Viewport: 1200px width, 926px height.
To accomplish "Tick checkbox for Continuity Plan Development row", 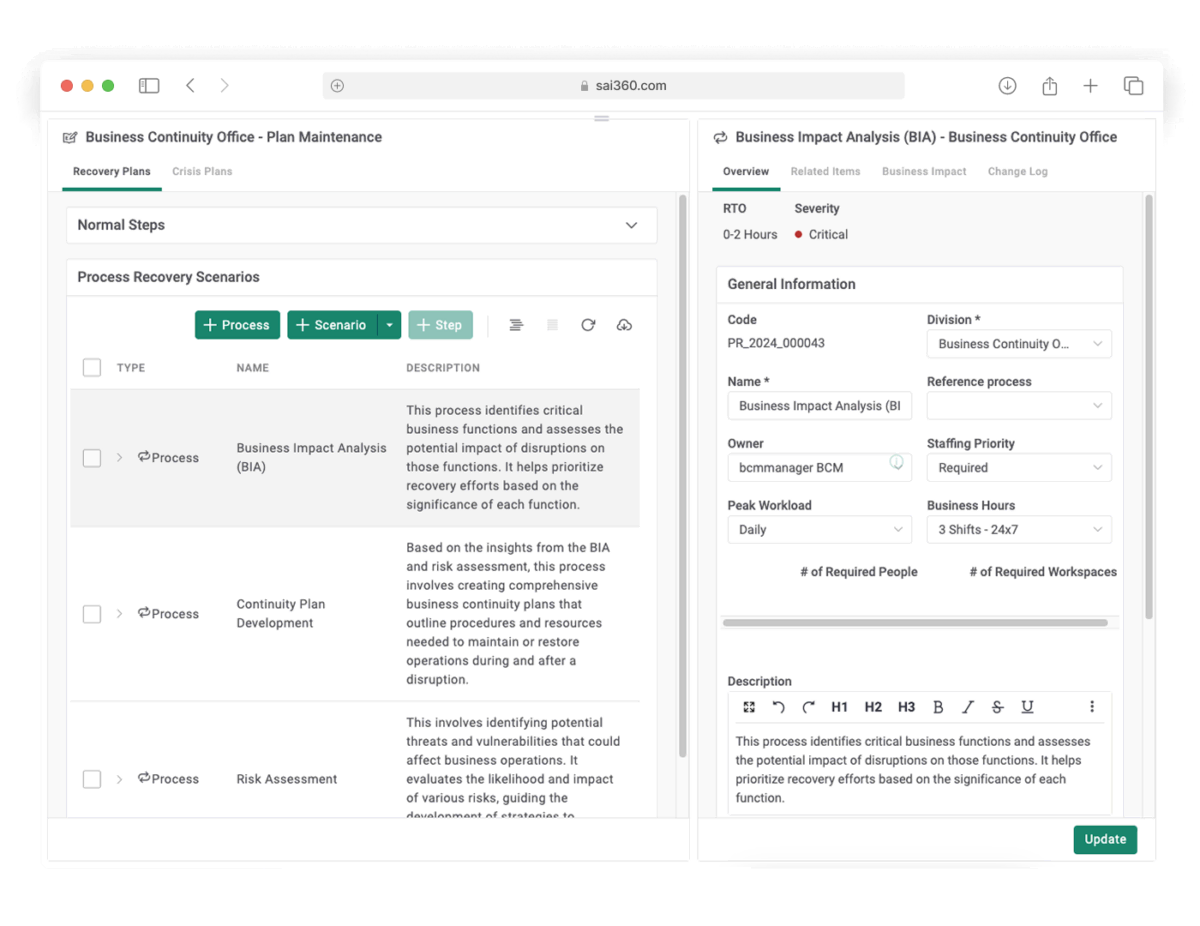I will (x=92, y=614).
